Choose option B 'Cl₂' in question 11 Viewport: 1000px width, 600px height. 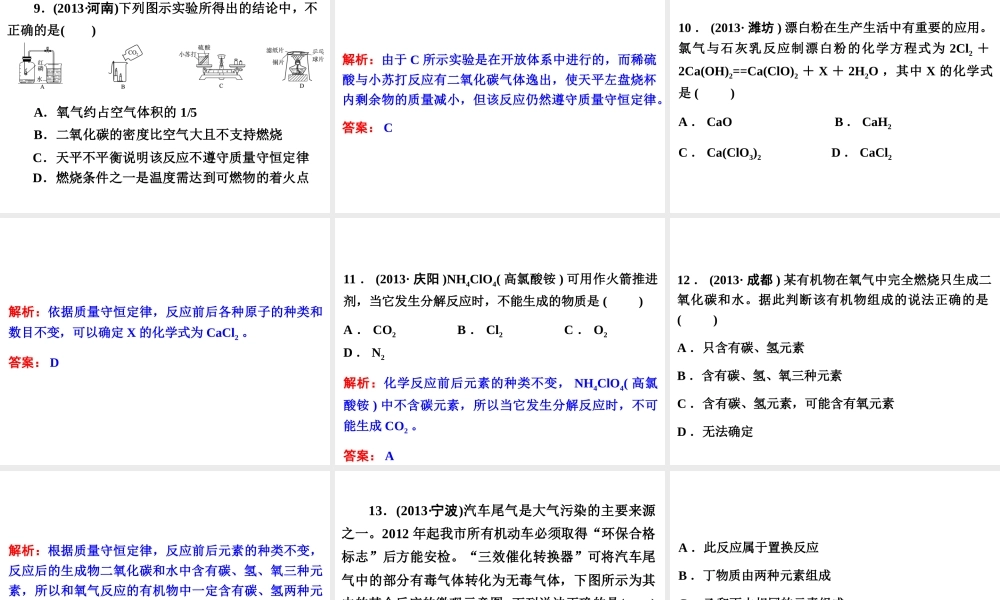pyautogui.click(x=480, y=330)
